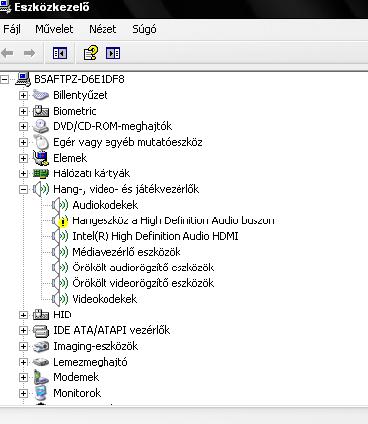This screenshot has height=424, width=368.
Task: Expand the Monitorok category
Action: pos(23,393)
